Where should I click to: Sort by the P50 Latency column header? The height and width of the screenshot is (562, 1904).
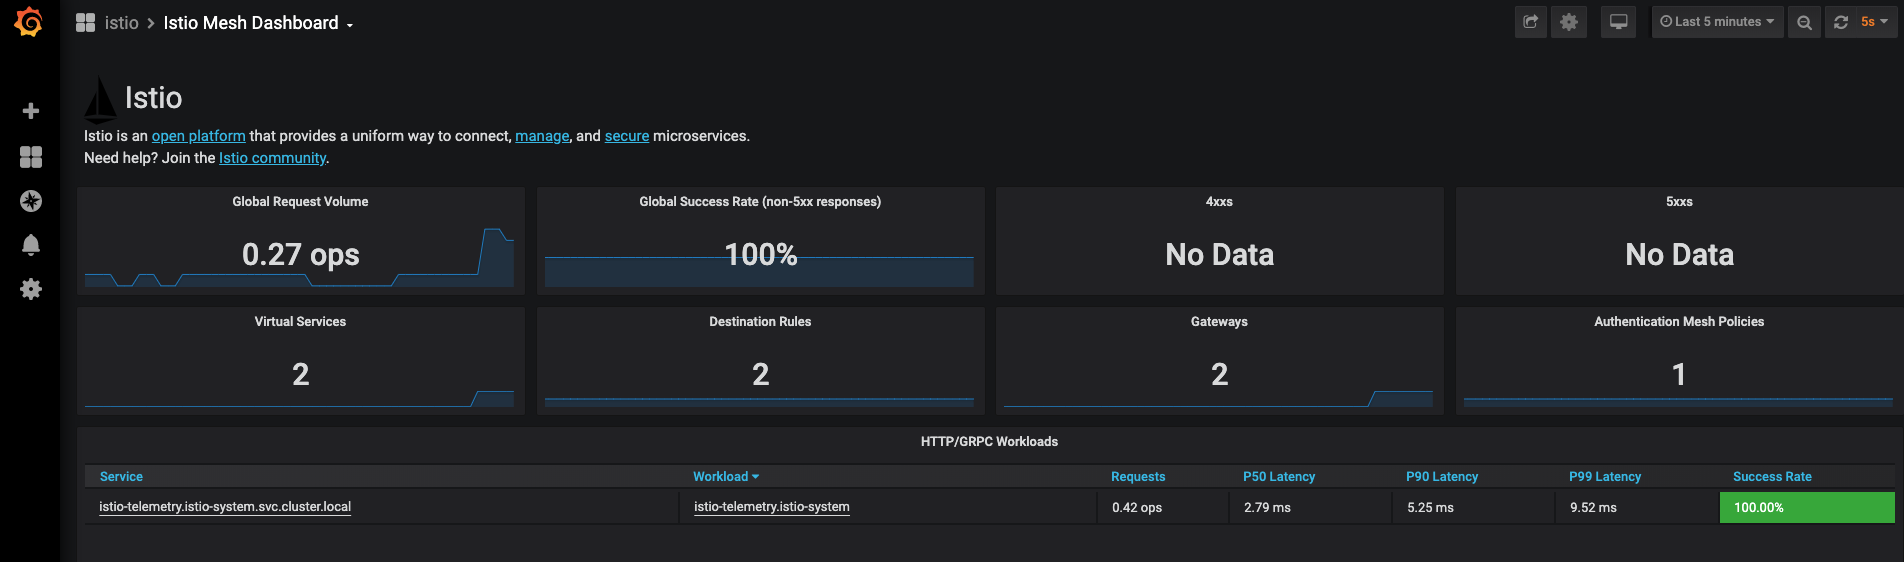click(1279, 477)
